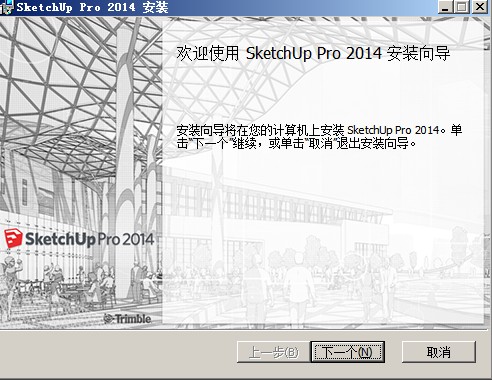Minimize the SketchUp installer window

click(x=445, y=7)
